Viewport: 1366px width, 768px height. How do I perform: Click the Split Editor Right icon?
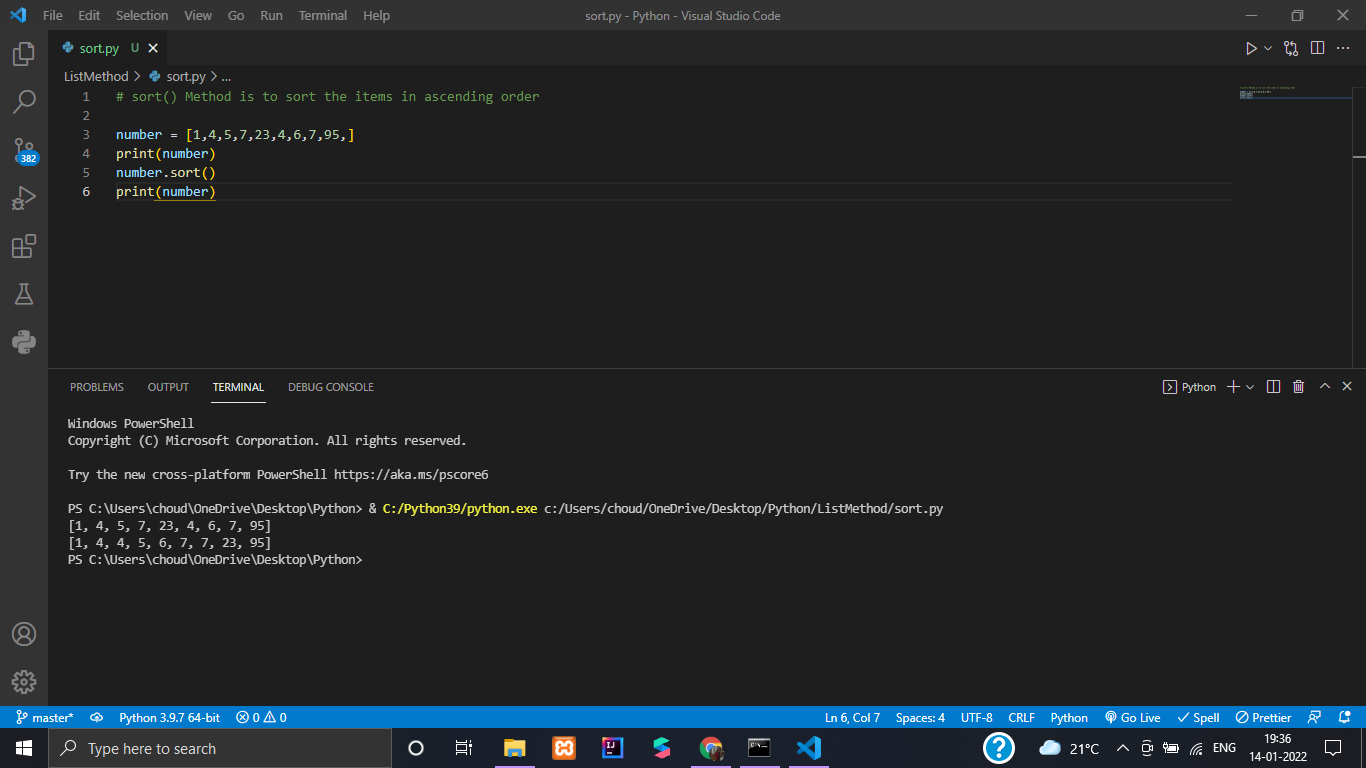[1317, 48]
